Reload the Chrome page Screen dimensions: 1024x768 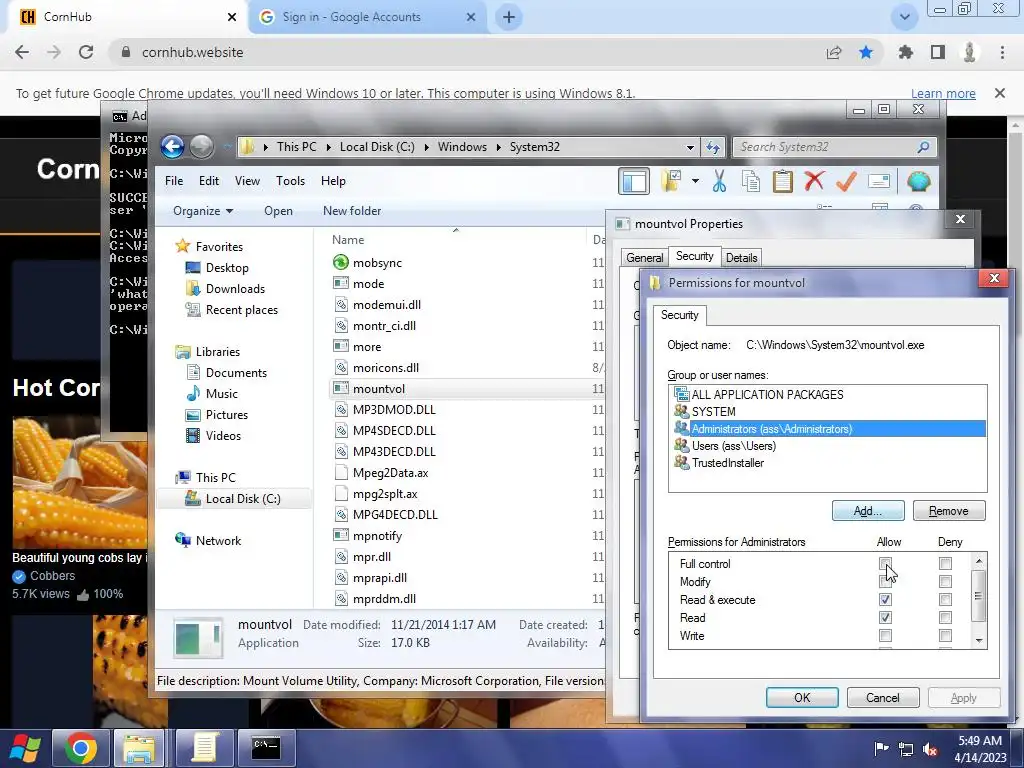coord(86,52)
